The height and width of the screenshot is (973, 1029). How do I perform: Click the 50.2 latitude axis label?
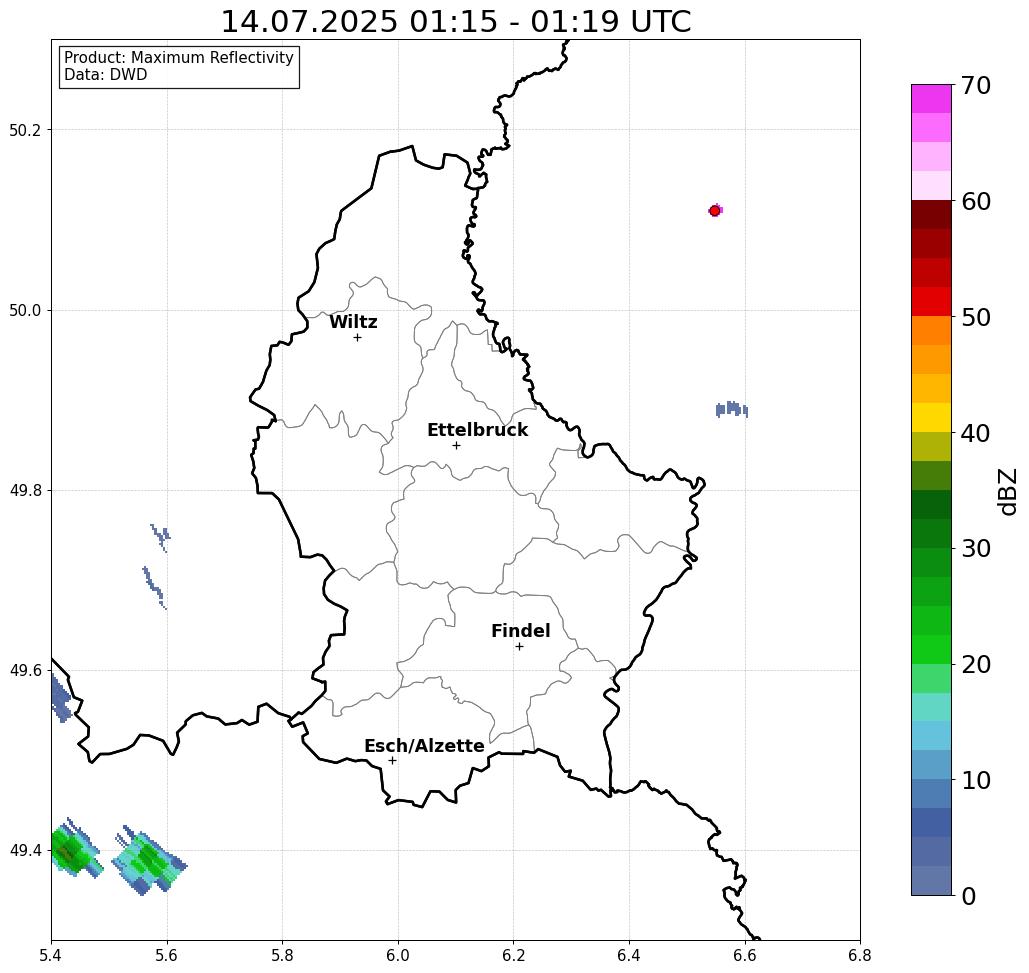25,130
